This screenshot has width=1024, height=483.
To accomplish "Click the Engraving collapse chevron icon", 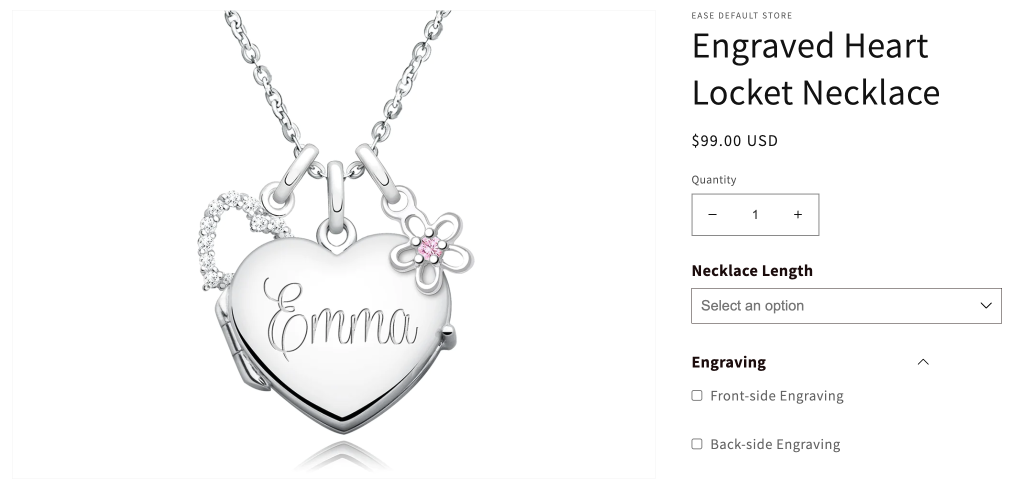I will click(x=923, y=362).
